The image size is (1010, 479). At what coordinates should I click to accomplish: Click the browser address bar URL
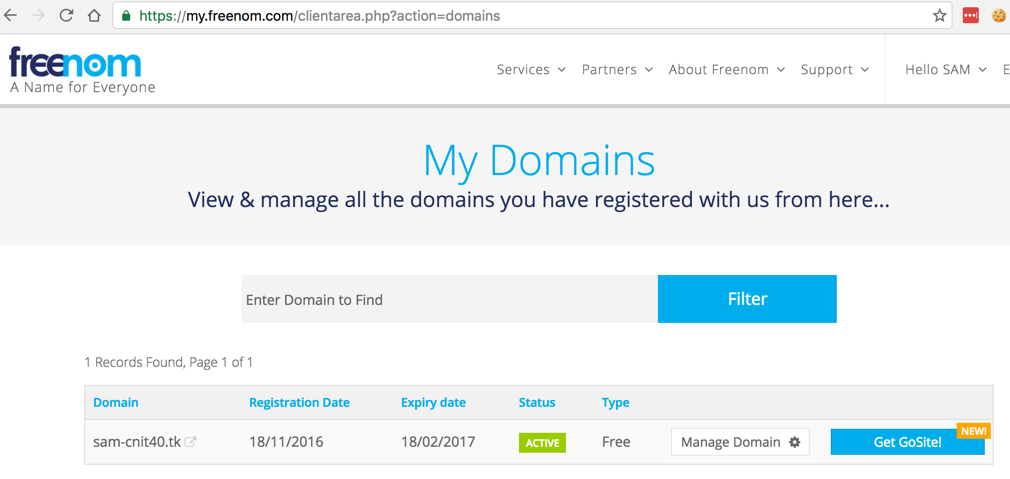319,16
